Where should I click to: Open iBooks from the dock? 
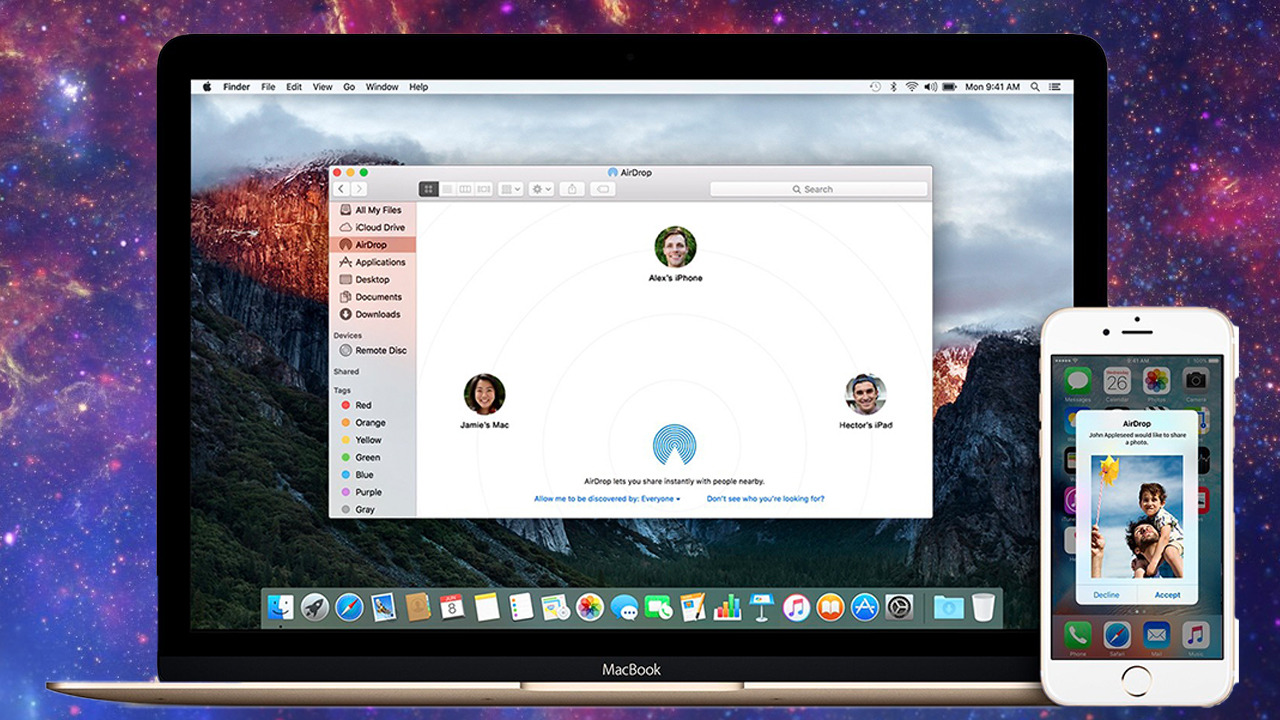[830, 606]
